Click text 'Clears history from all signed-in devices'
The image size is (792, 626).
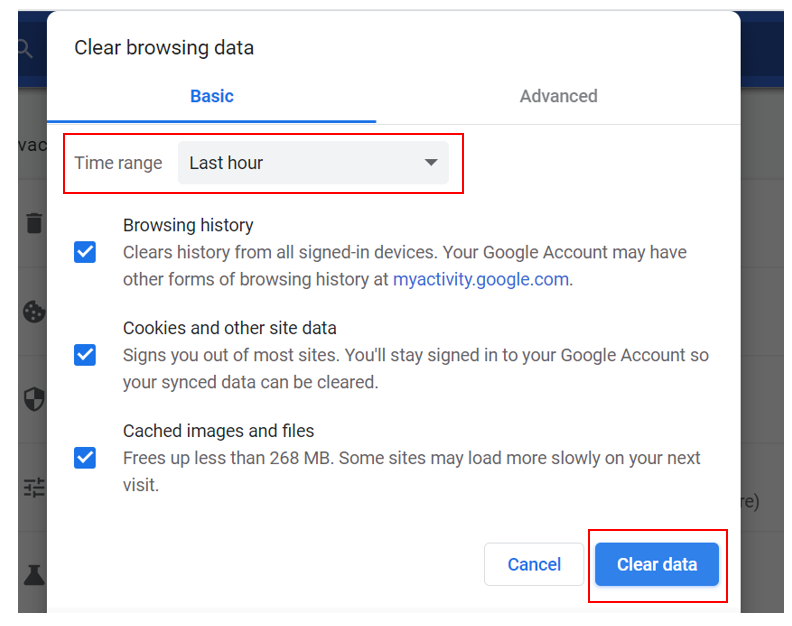(x=279, y=252)
